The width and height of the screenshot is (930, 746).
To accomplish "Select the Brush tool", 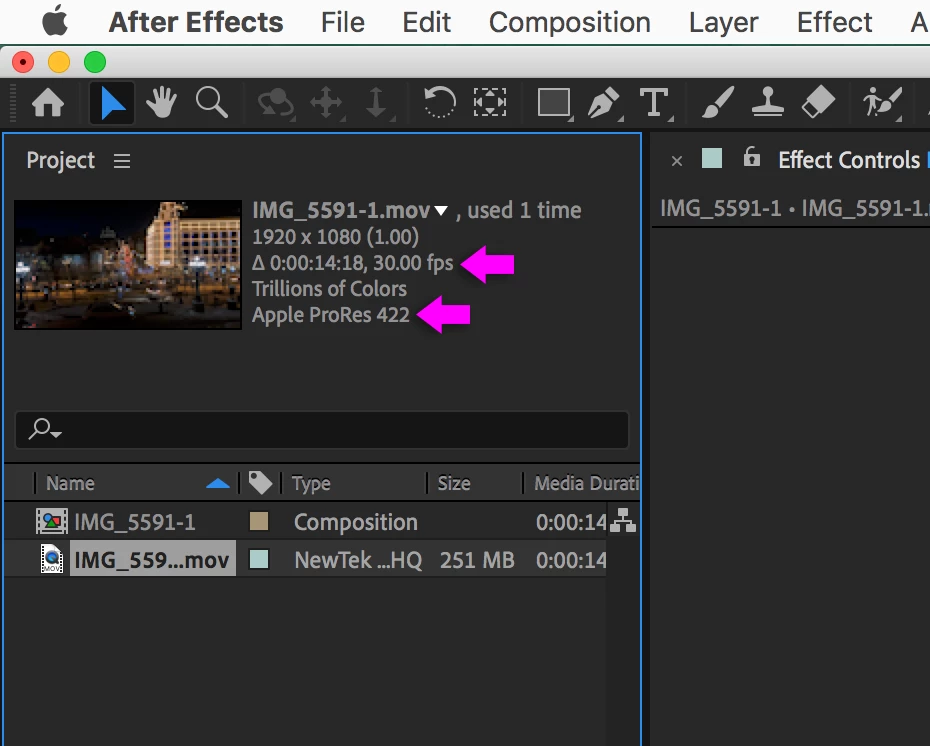I will pos(718,103).
